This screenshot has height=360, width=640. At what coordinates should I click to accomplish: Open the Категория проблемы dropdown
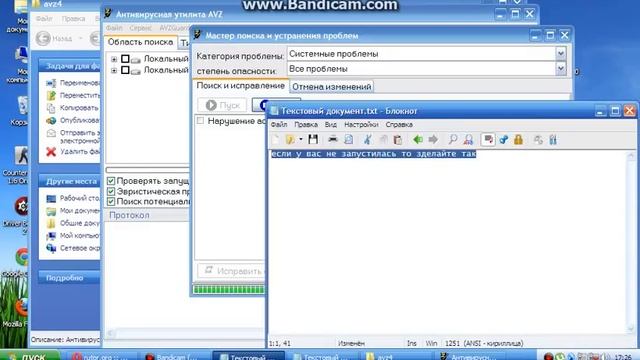(x=560, y=53)
